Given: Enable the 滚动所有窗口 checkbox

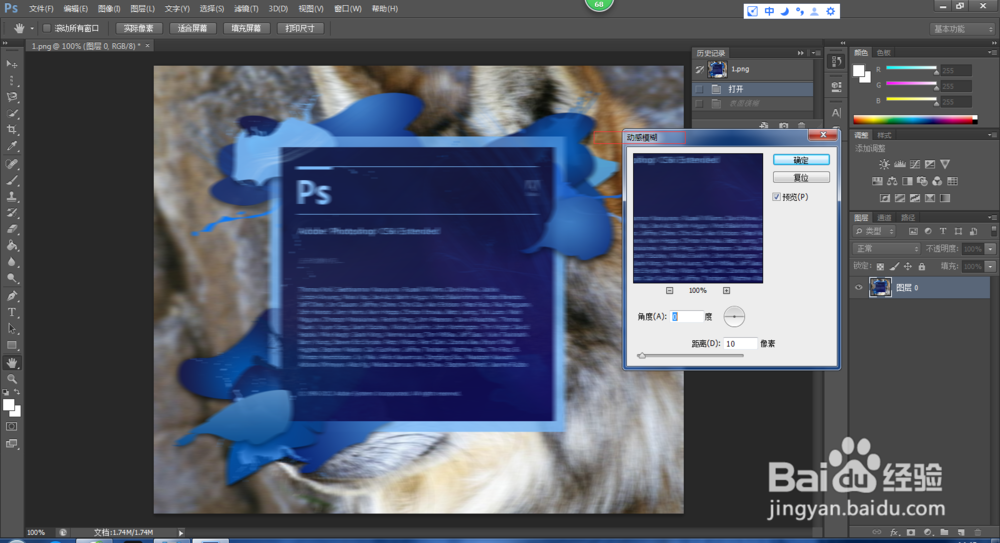Looking at the screenshot, I should point(47,28).
